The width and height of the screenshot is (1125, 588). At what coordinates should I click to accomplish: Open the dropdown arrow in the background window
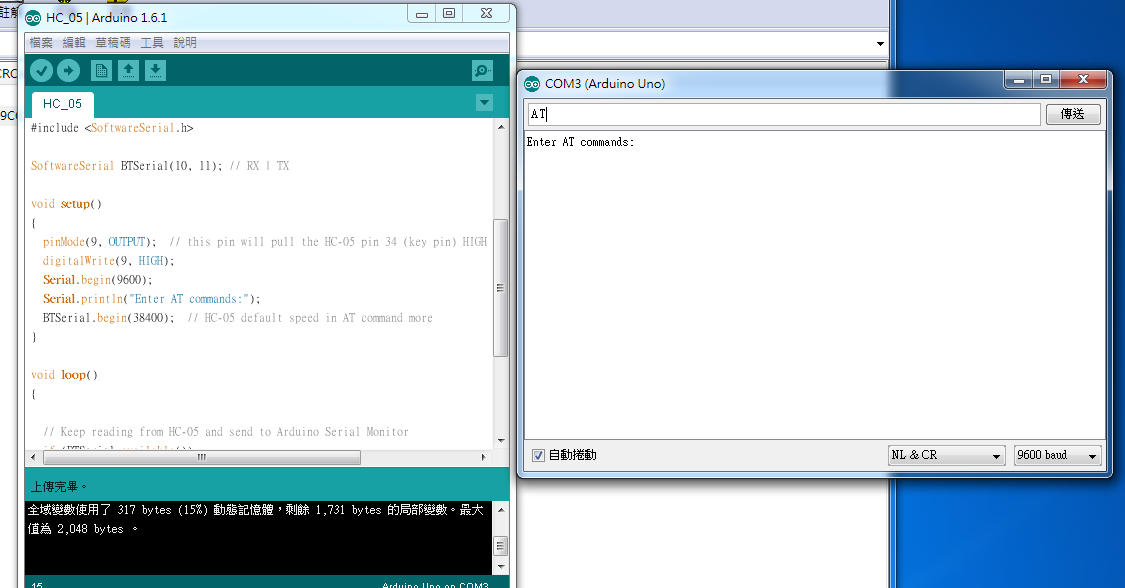[x=880, y=44]
